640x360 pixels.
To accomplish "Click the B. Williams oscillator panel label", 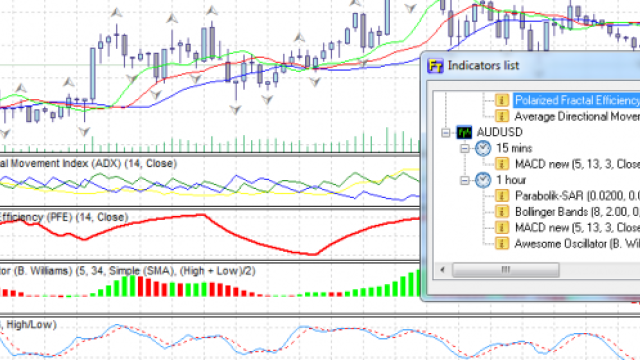I will 127,271.
